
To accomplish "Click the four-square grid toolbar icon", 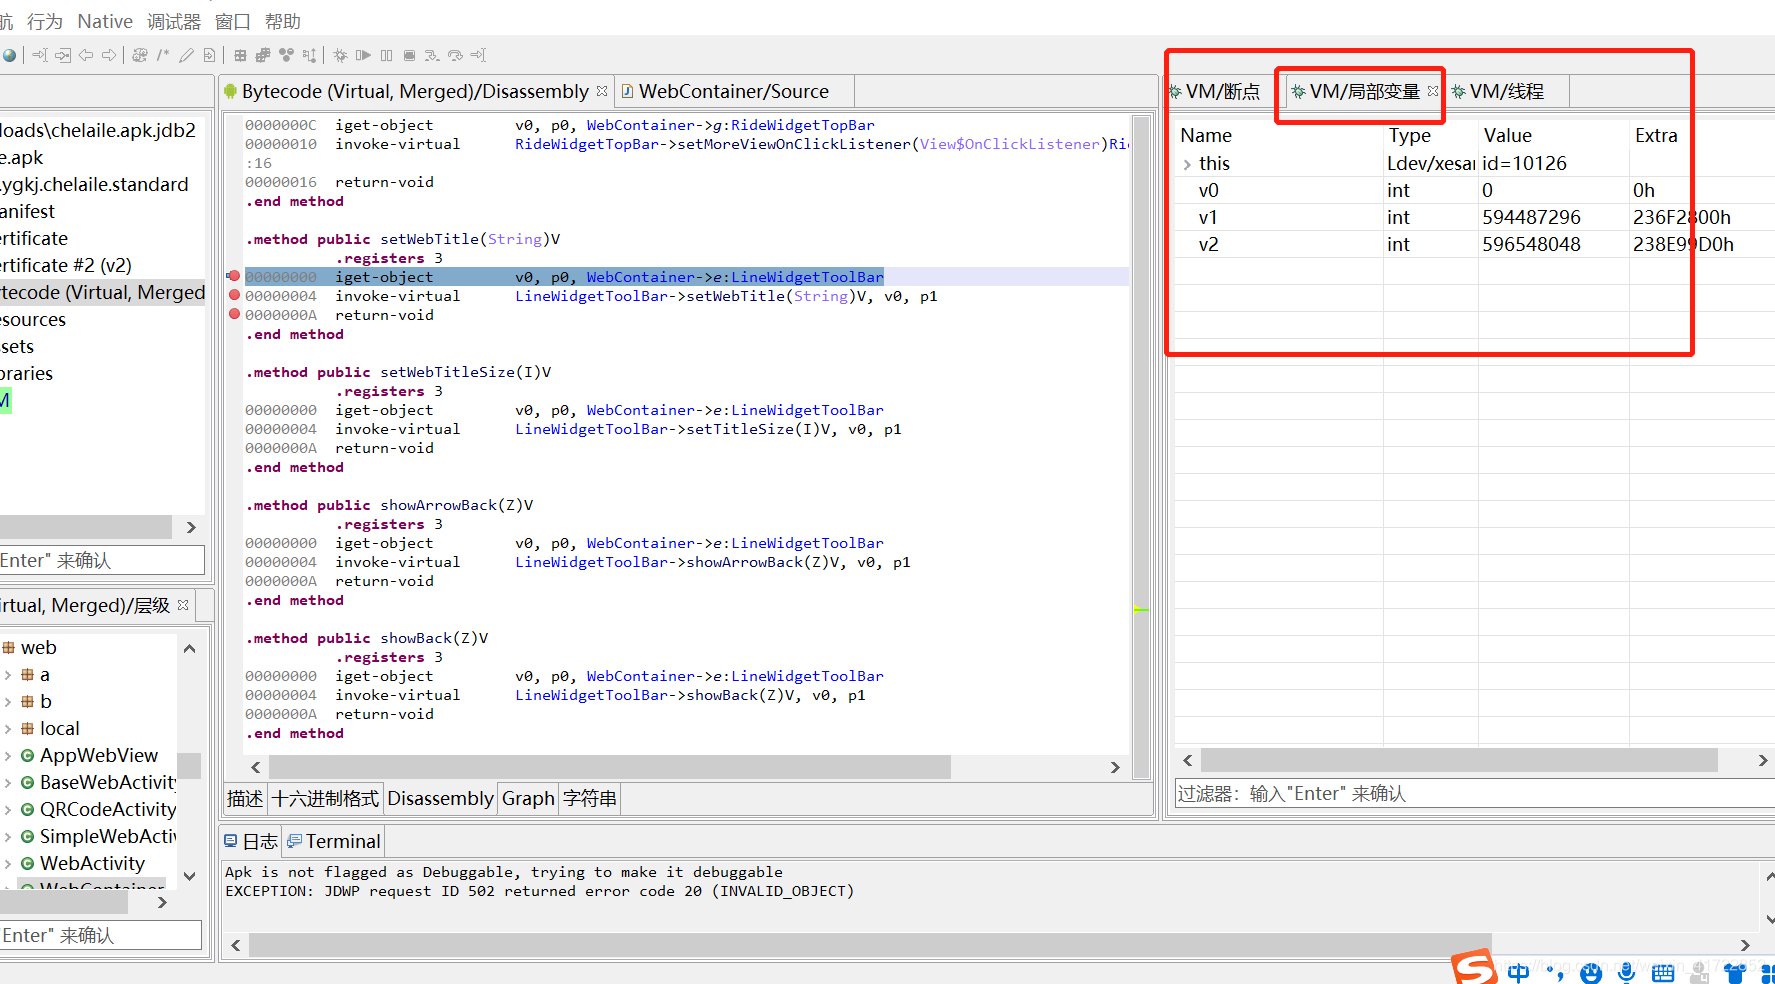I will point(240,56).
